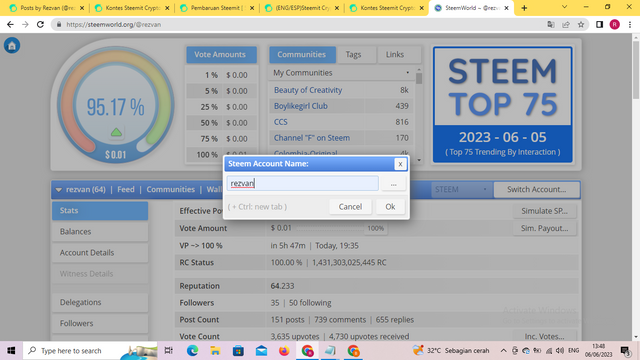This screenshot has width=640, height=360.
Task: Switch to Pembaruan Steemit tab
Action: pos(217,8)
